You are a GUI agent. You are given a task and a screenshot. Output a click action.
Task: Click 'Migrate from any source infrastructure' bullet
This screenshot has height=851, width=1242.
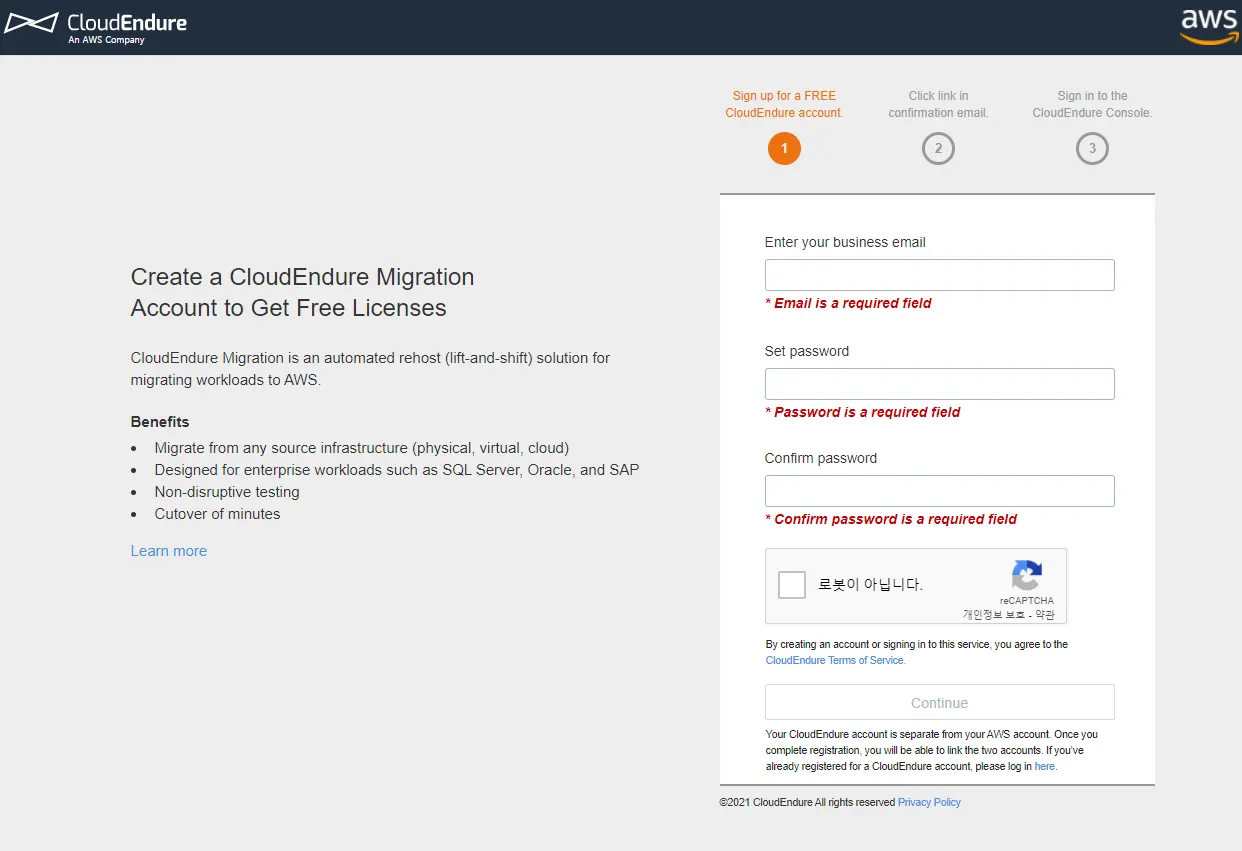point(362,448)
